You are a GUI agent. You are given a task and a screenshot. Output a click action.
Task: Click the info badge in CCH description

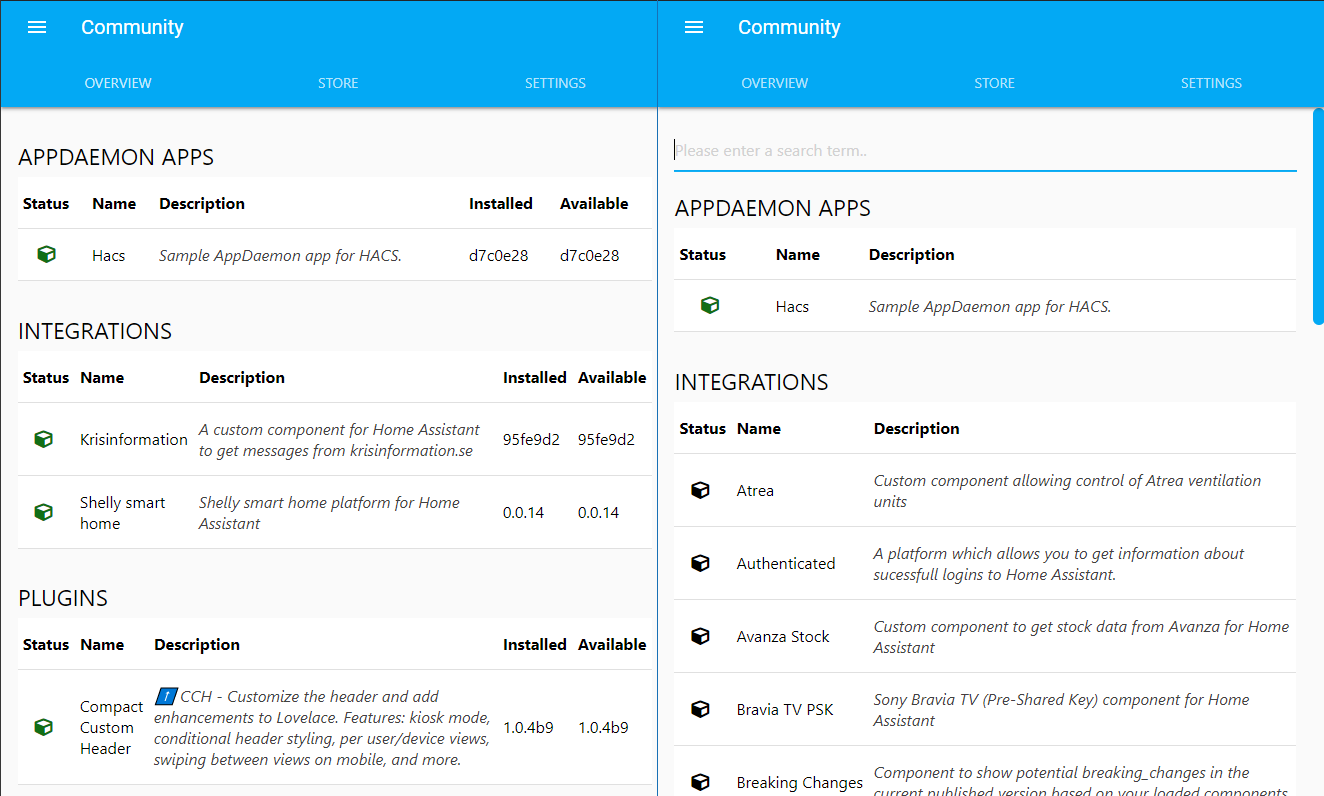click(166, 696)
